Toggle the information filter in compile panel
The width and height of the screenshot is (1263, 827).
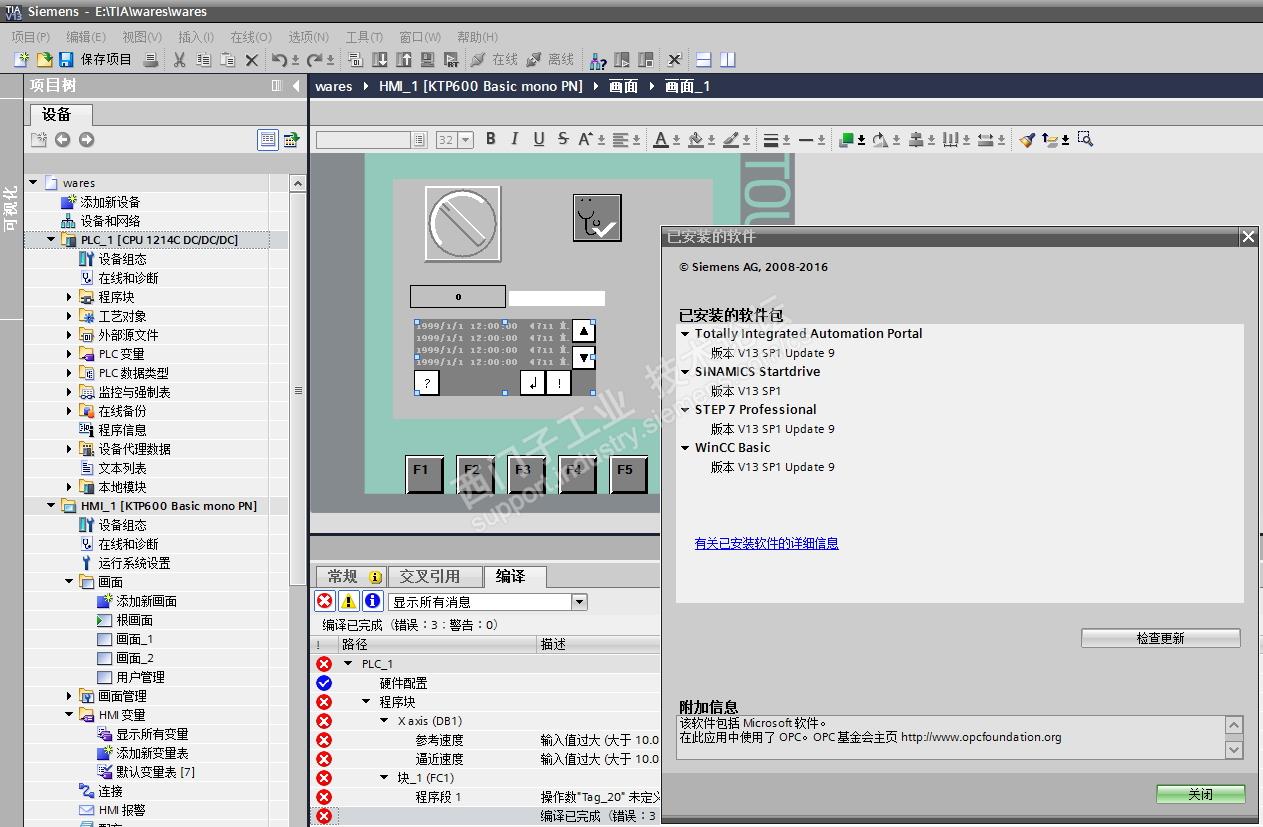pyautogui.click(x=372, y=601)
